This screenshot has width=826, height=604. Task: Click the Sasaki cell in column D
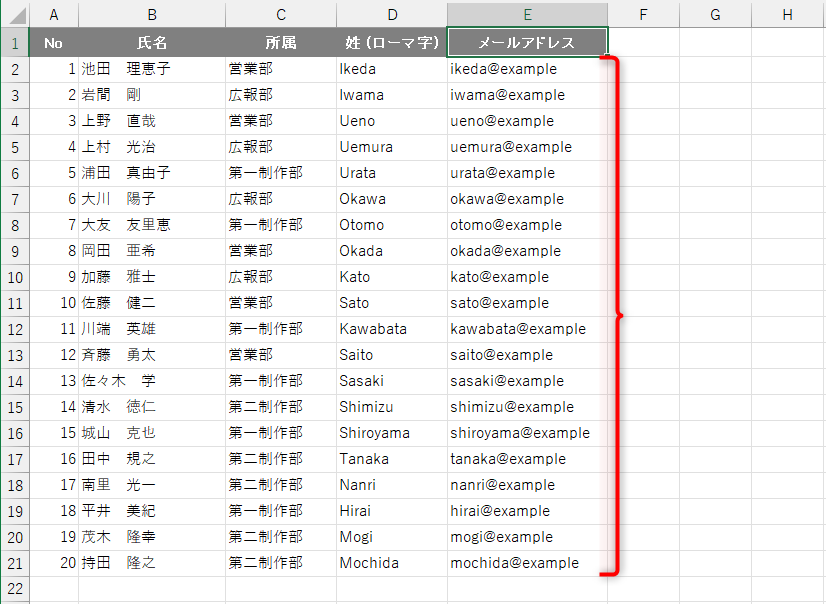(x=392, y=380)
